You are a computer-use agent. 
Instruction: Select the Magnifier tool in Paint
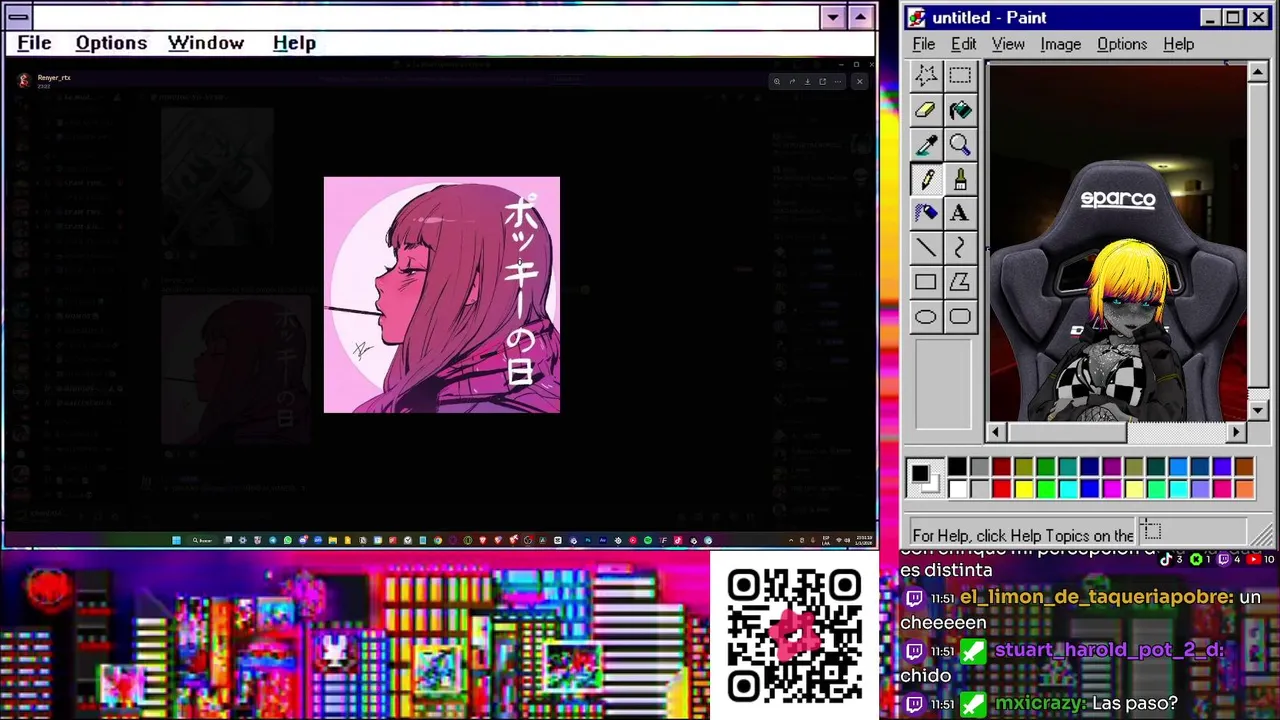tap(960, 145)
